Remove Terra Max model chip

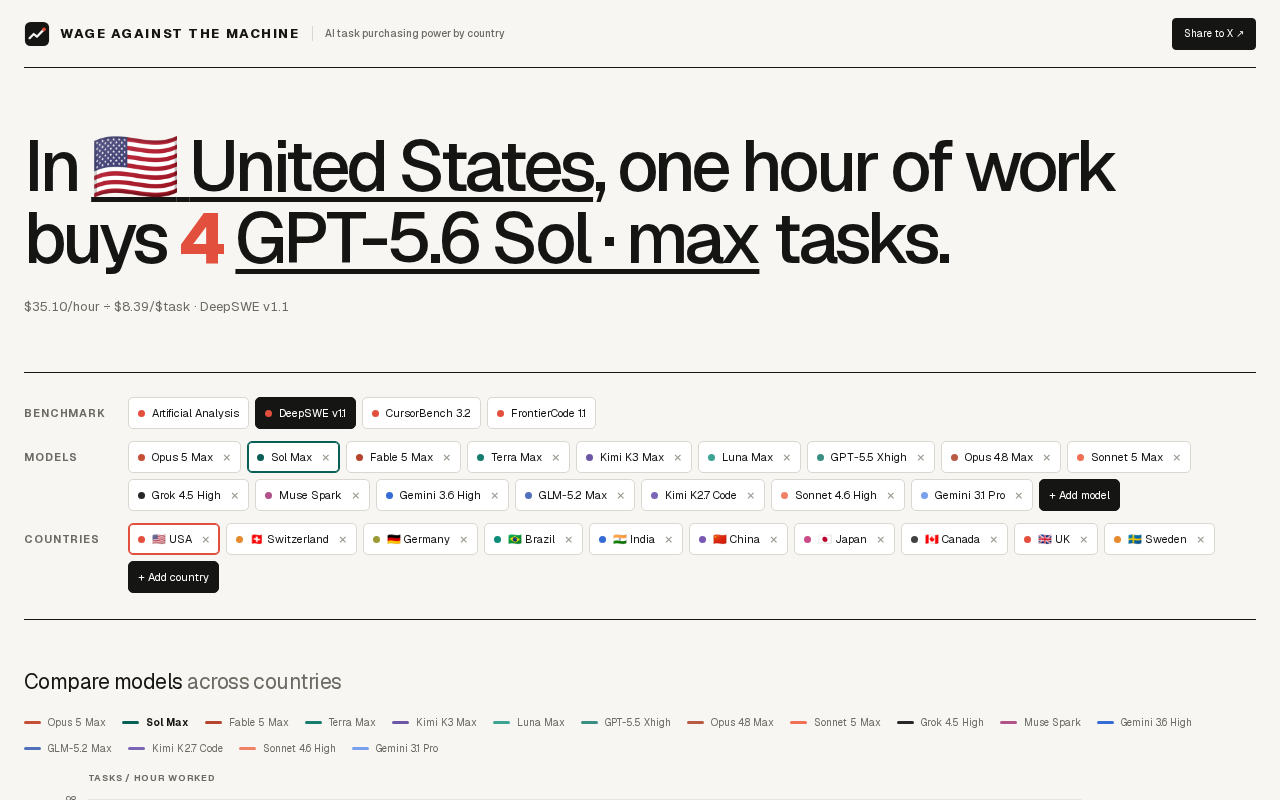(556, 457)
